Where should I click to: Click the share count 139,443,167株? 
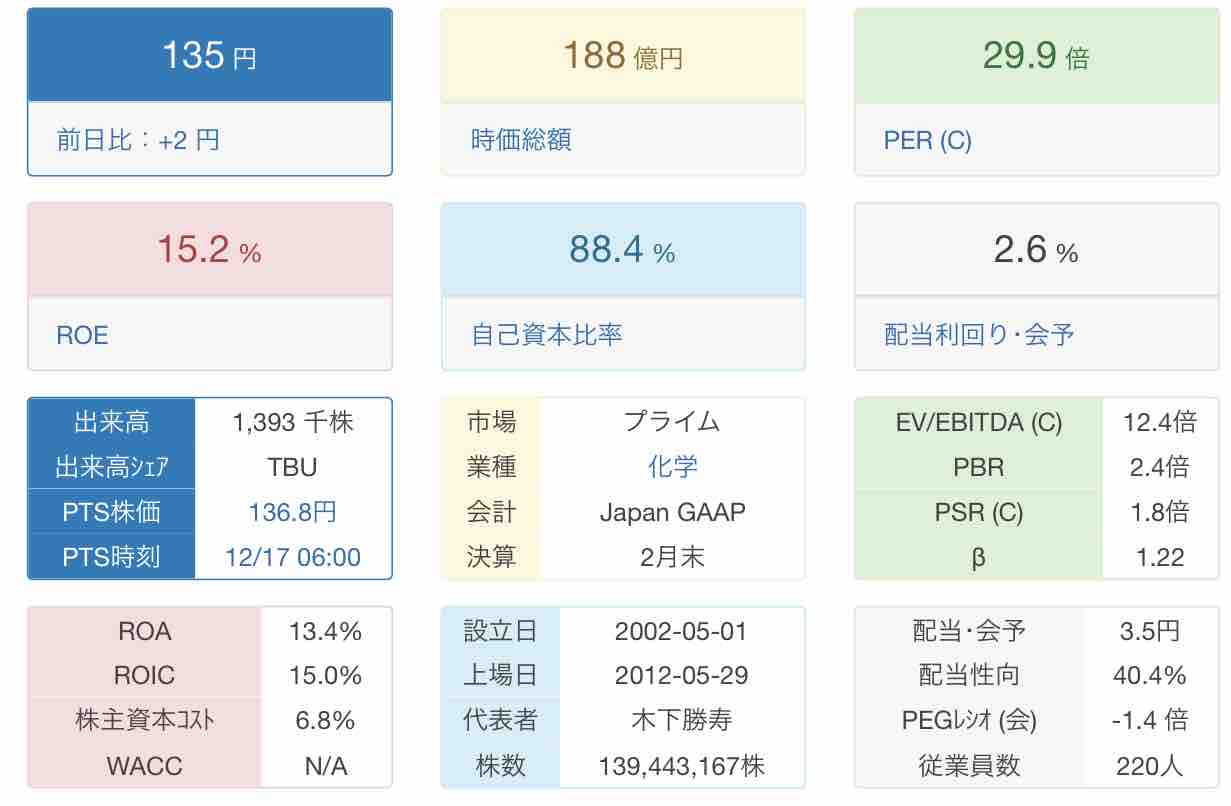click(x=681, y=767)
